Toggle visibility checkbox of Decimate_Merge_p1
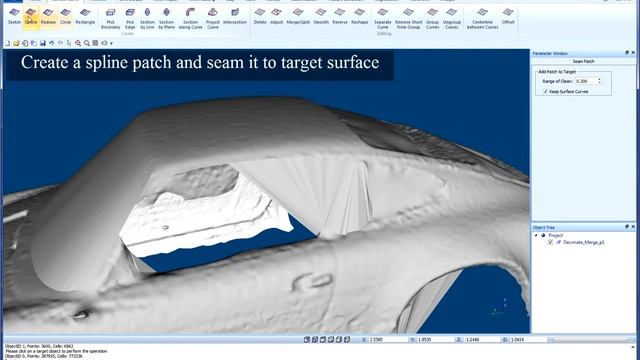Screen dimensions: 640x360 click(551, 242)
